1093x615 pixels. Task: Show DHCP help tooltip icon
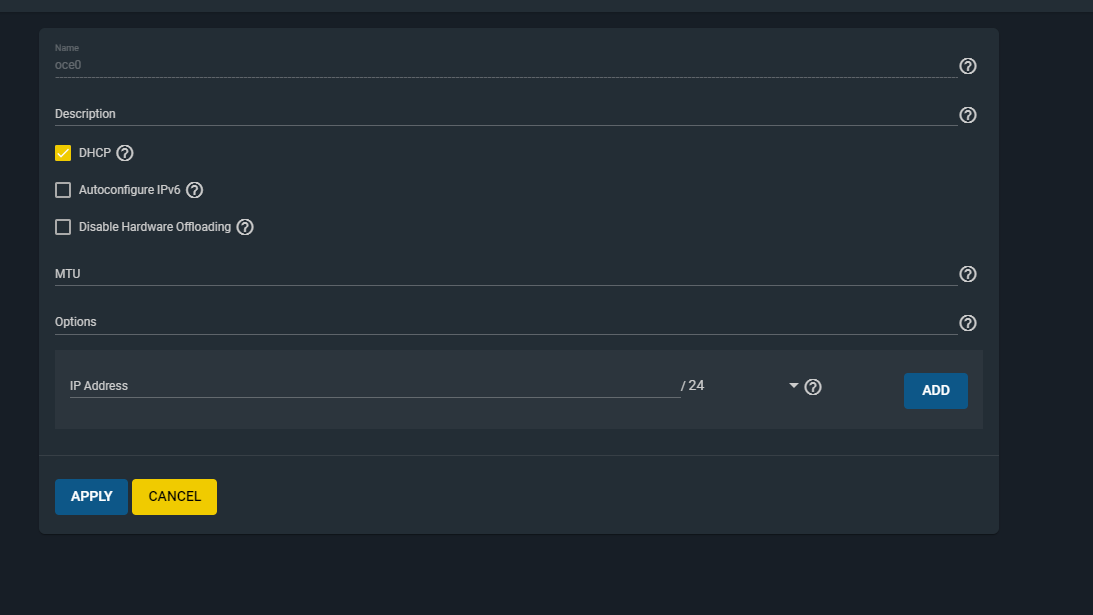[x=125, y=153]
